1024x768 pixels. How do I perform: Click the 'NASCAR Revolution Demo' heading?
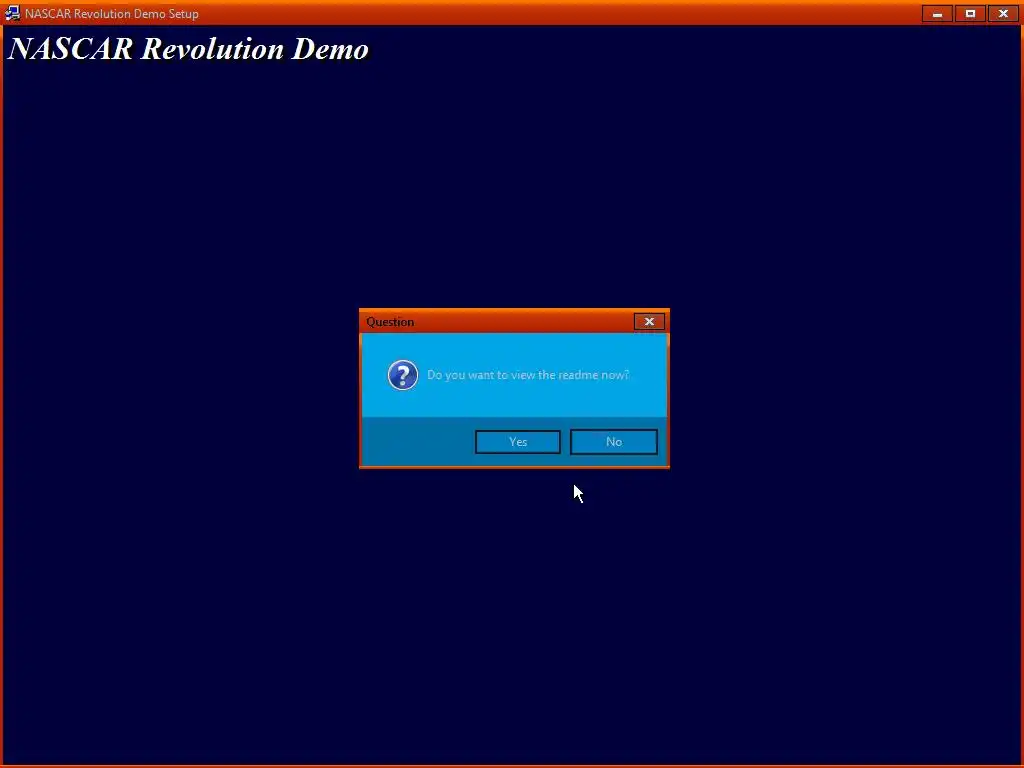(x=189, y=49)
